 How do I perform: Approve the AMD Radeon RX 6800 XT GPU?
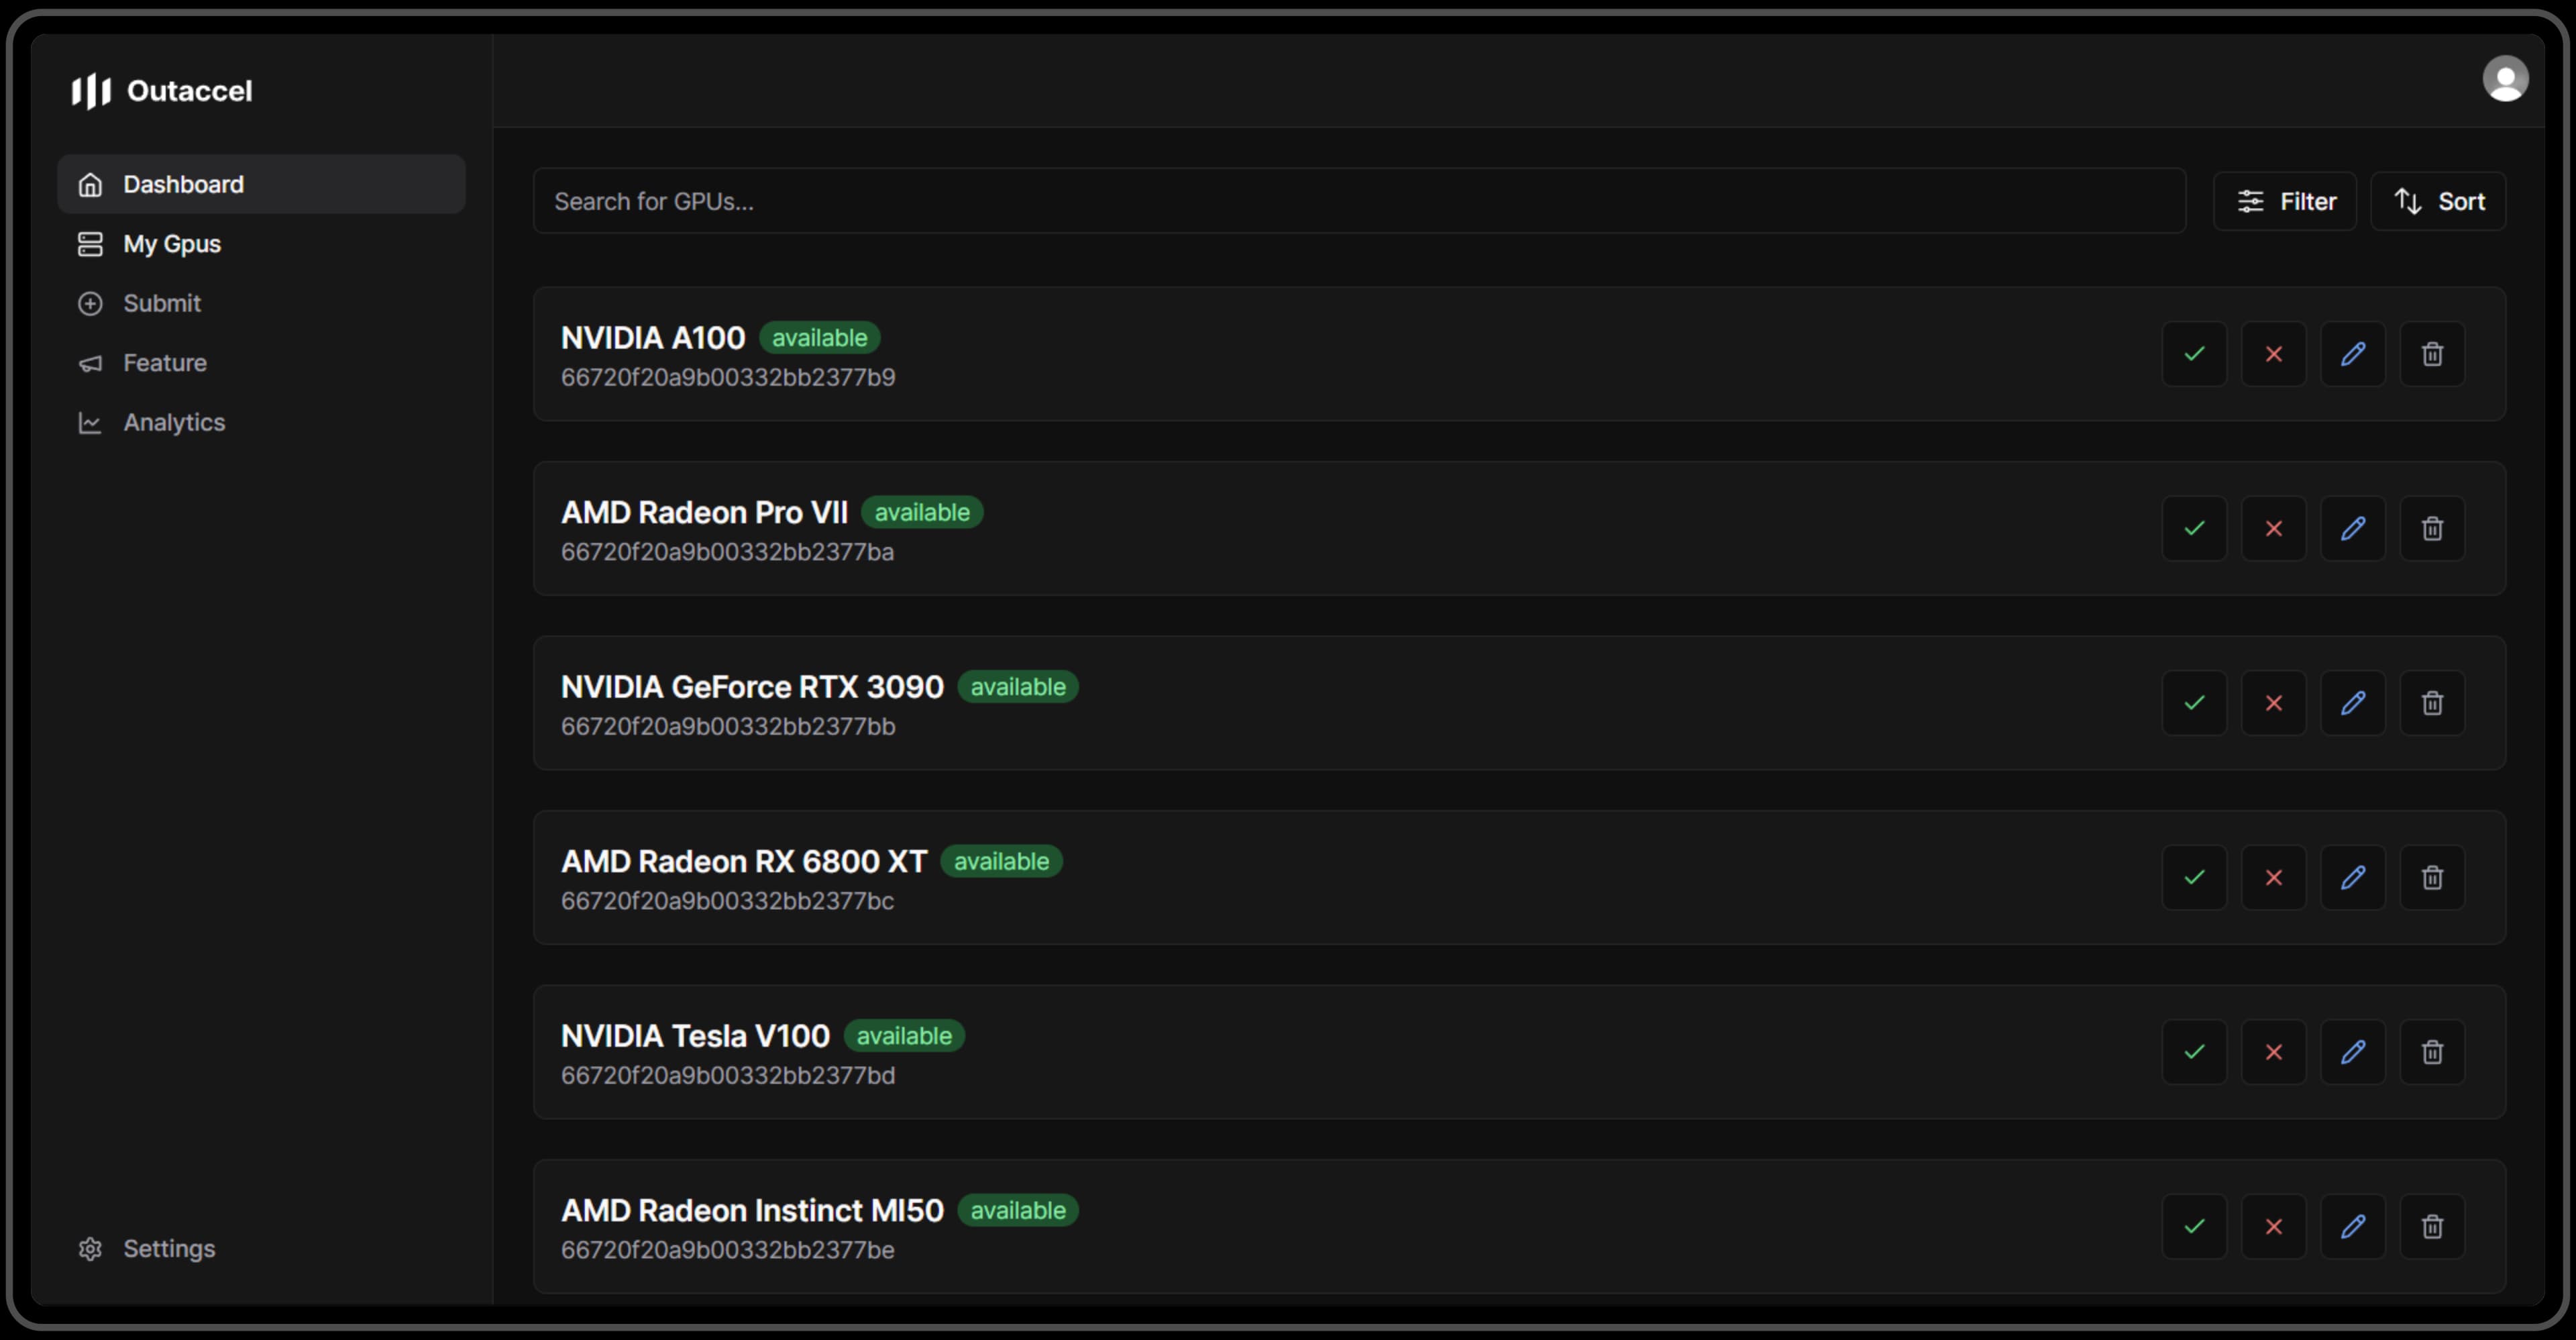pyautogui.click(x=2194, y=877)
